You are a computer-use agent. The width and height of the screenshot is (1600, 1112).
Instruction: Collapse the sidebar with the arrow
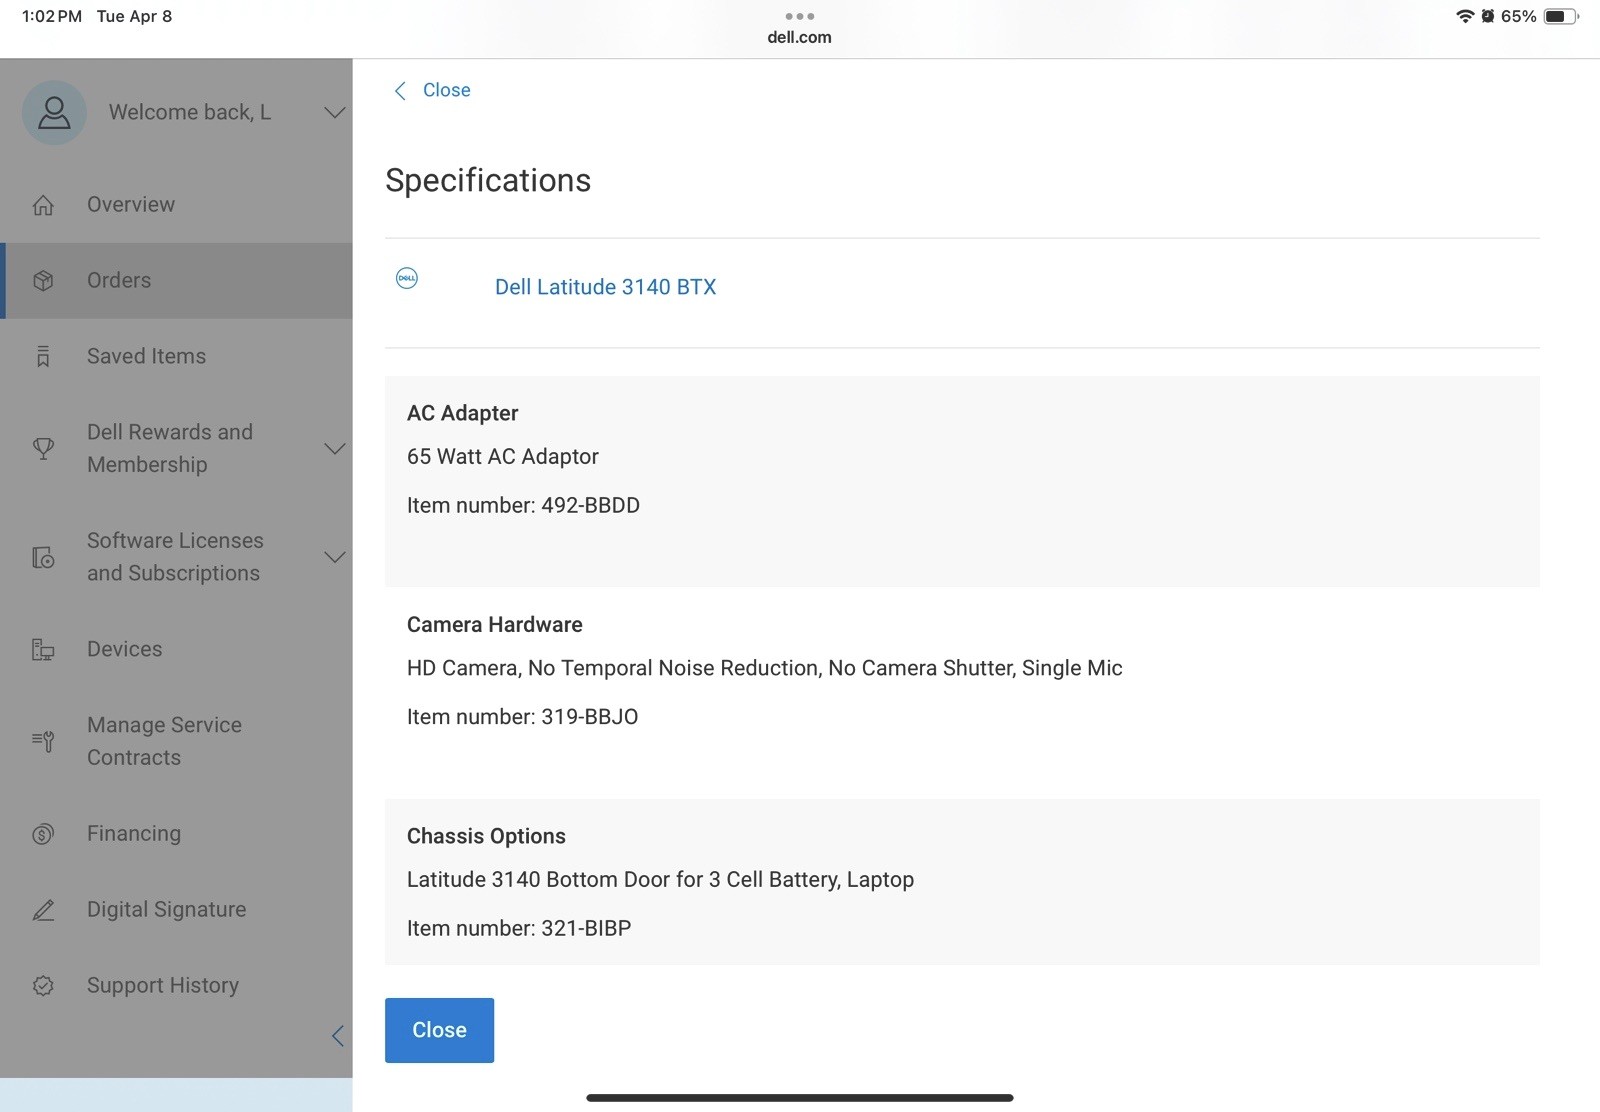pos(338,1036)
